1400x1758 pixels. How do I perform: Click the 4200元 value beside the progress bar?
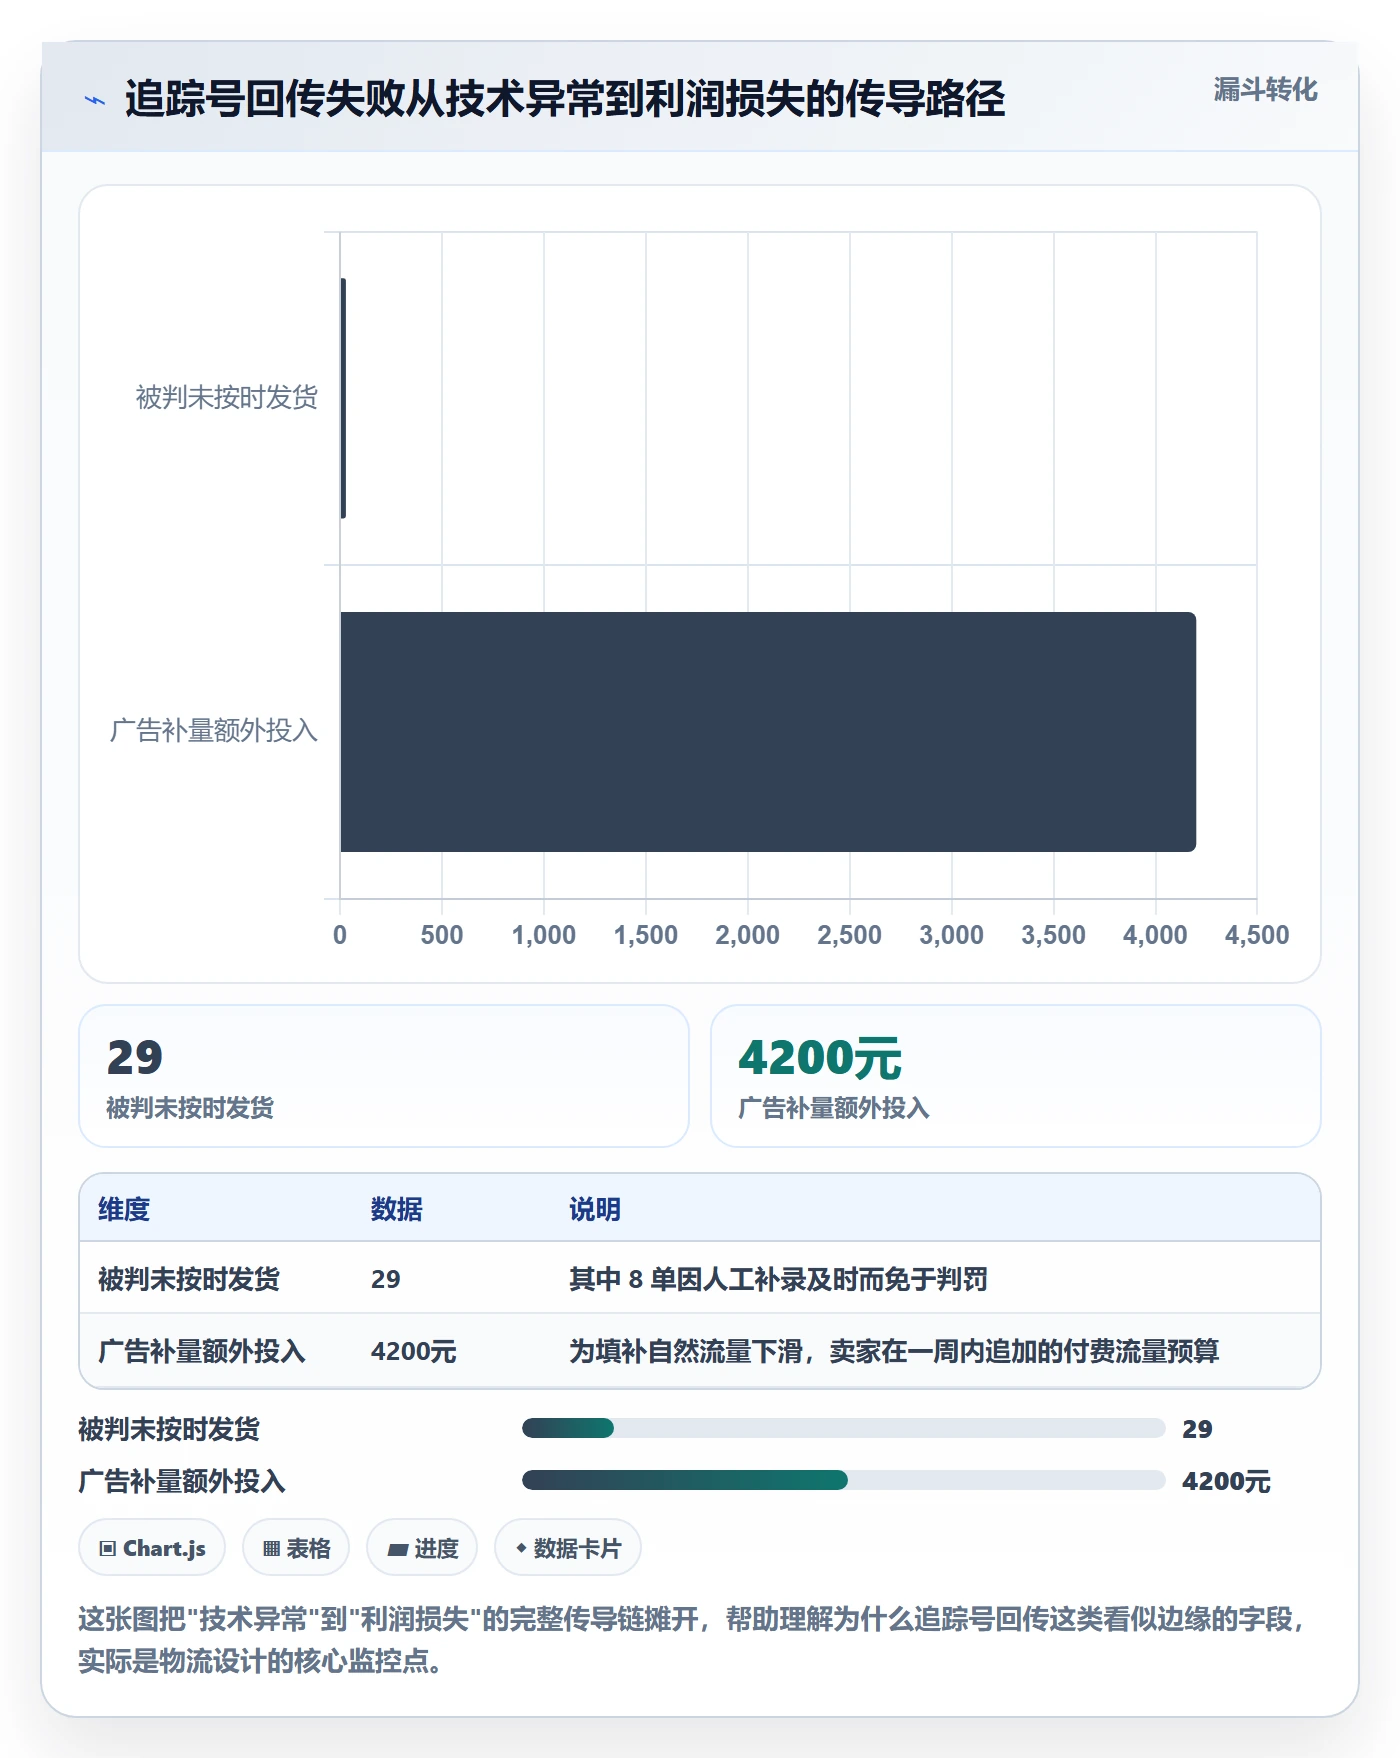tap(1226, 1481)
